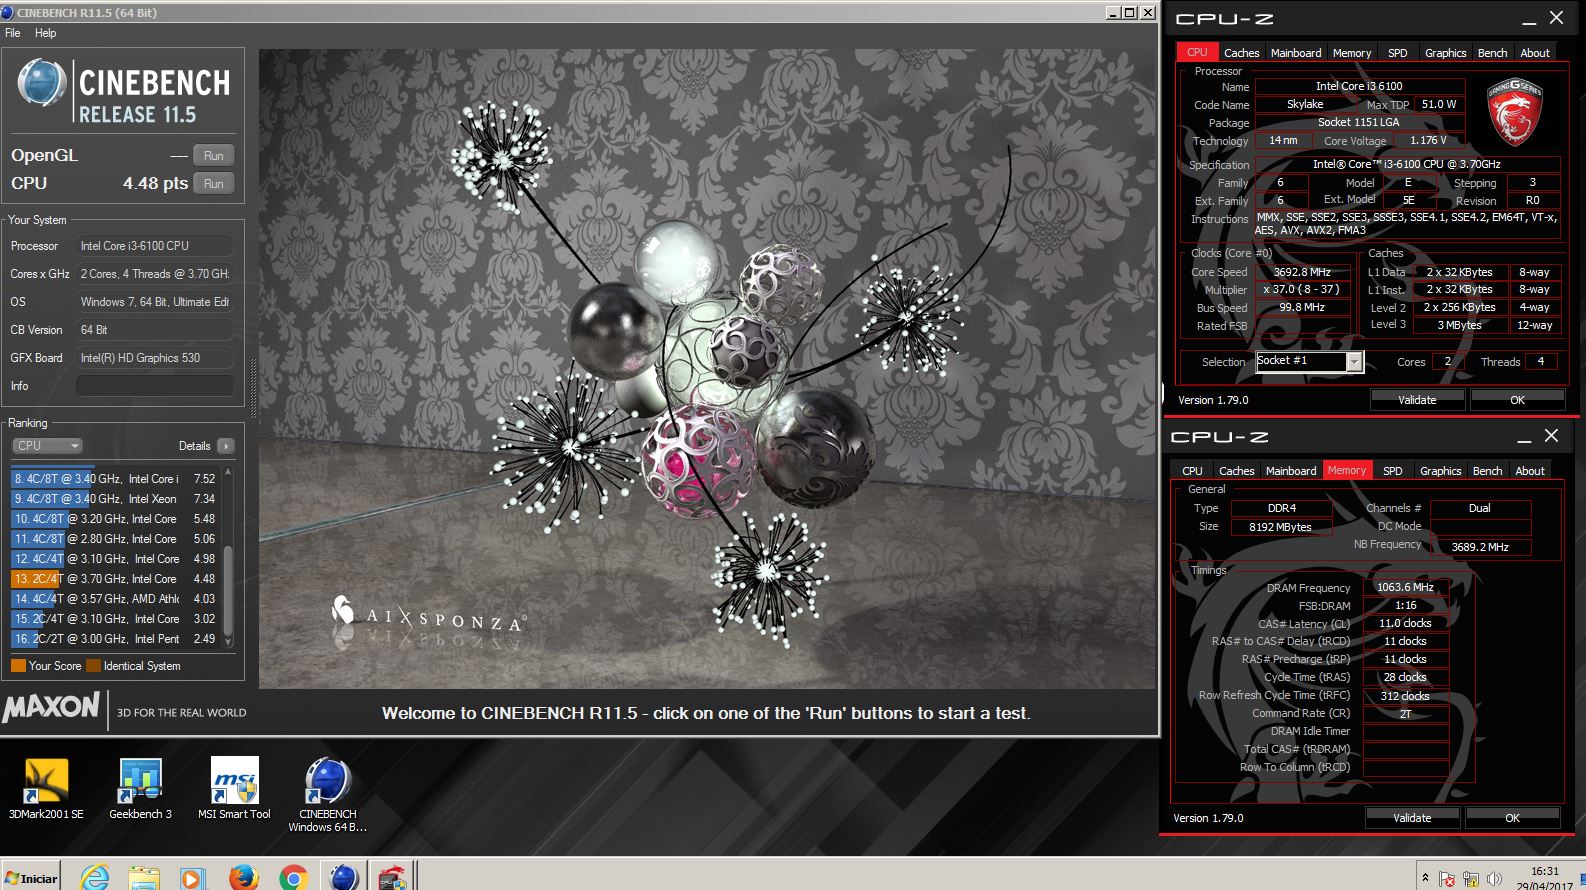Open the 3DMark2001 SE desktop shortcut
The image size is (1586, 890).
(x=46, y=789)
